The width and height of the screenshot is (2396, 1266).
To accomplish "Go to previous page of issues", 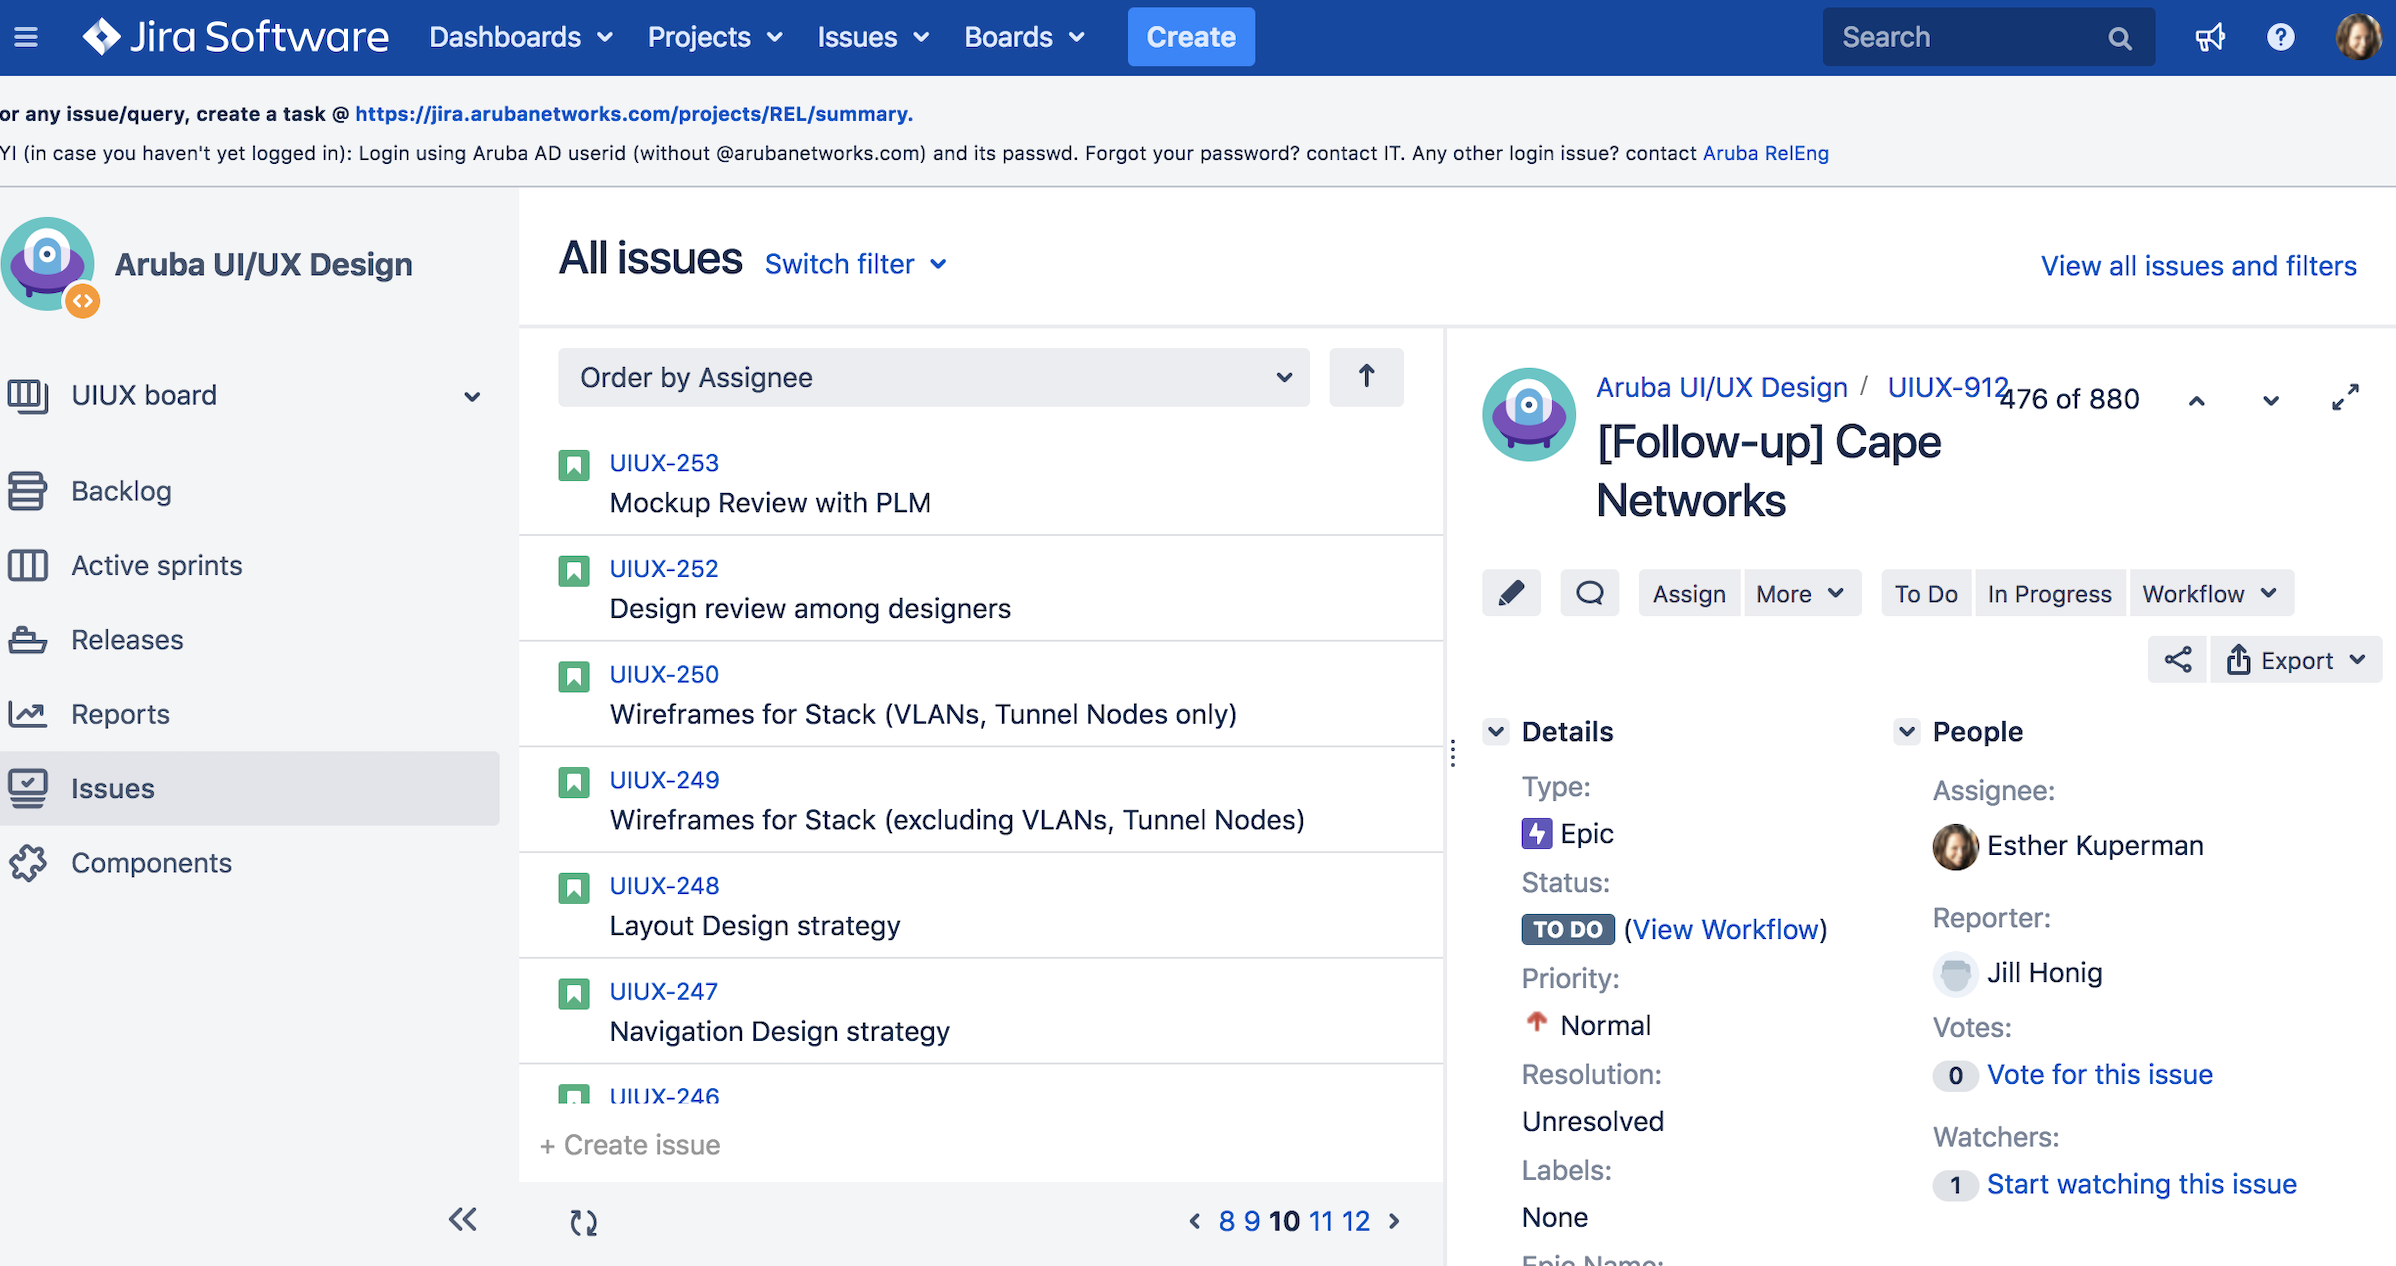I will click(1194, 1221).
